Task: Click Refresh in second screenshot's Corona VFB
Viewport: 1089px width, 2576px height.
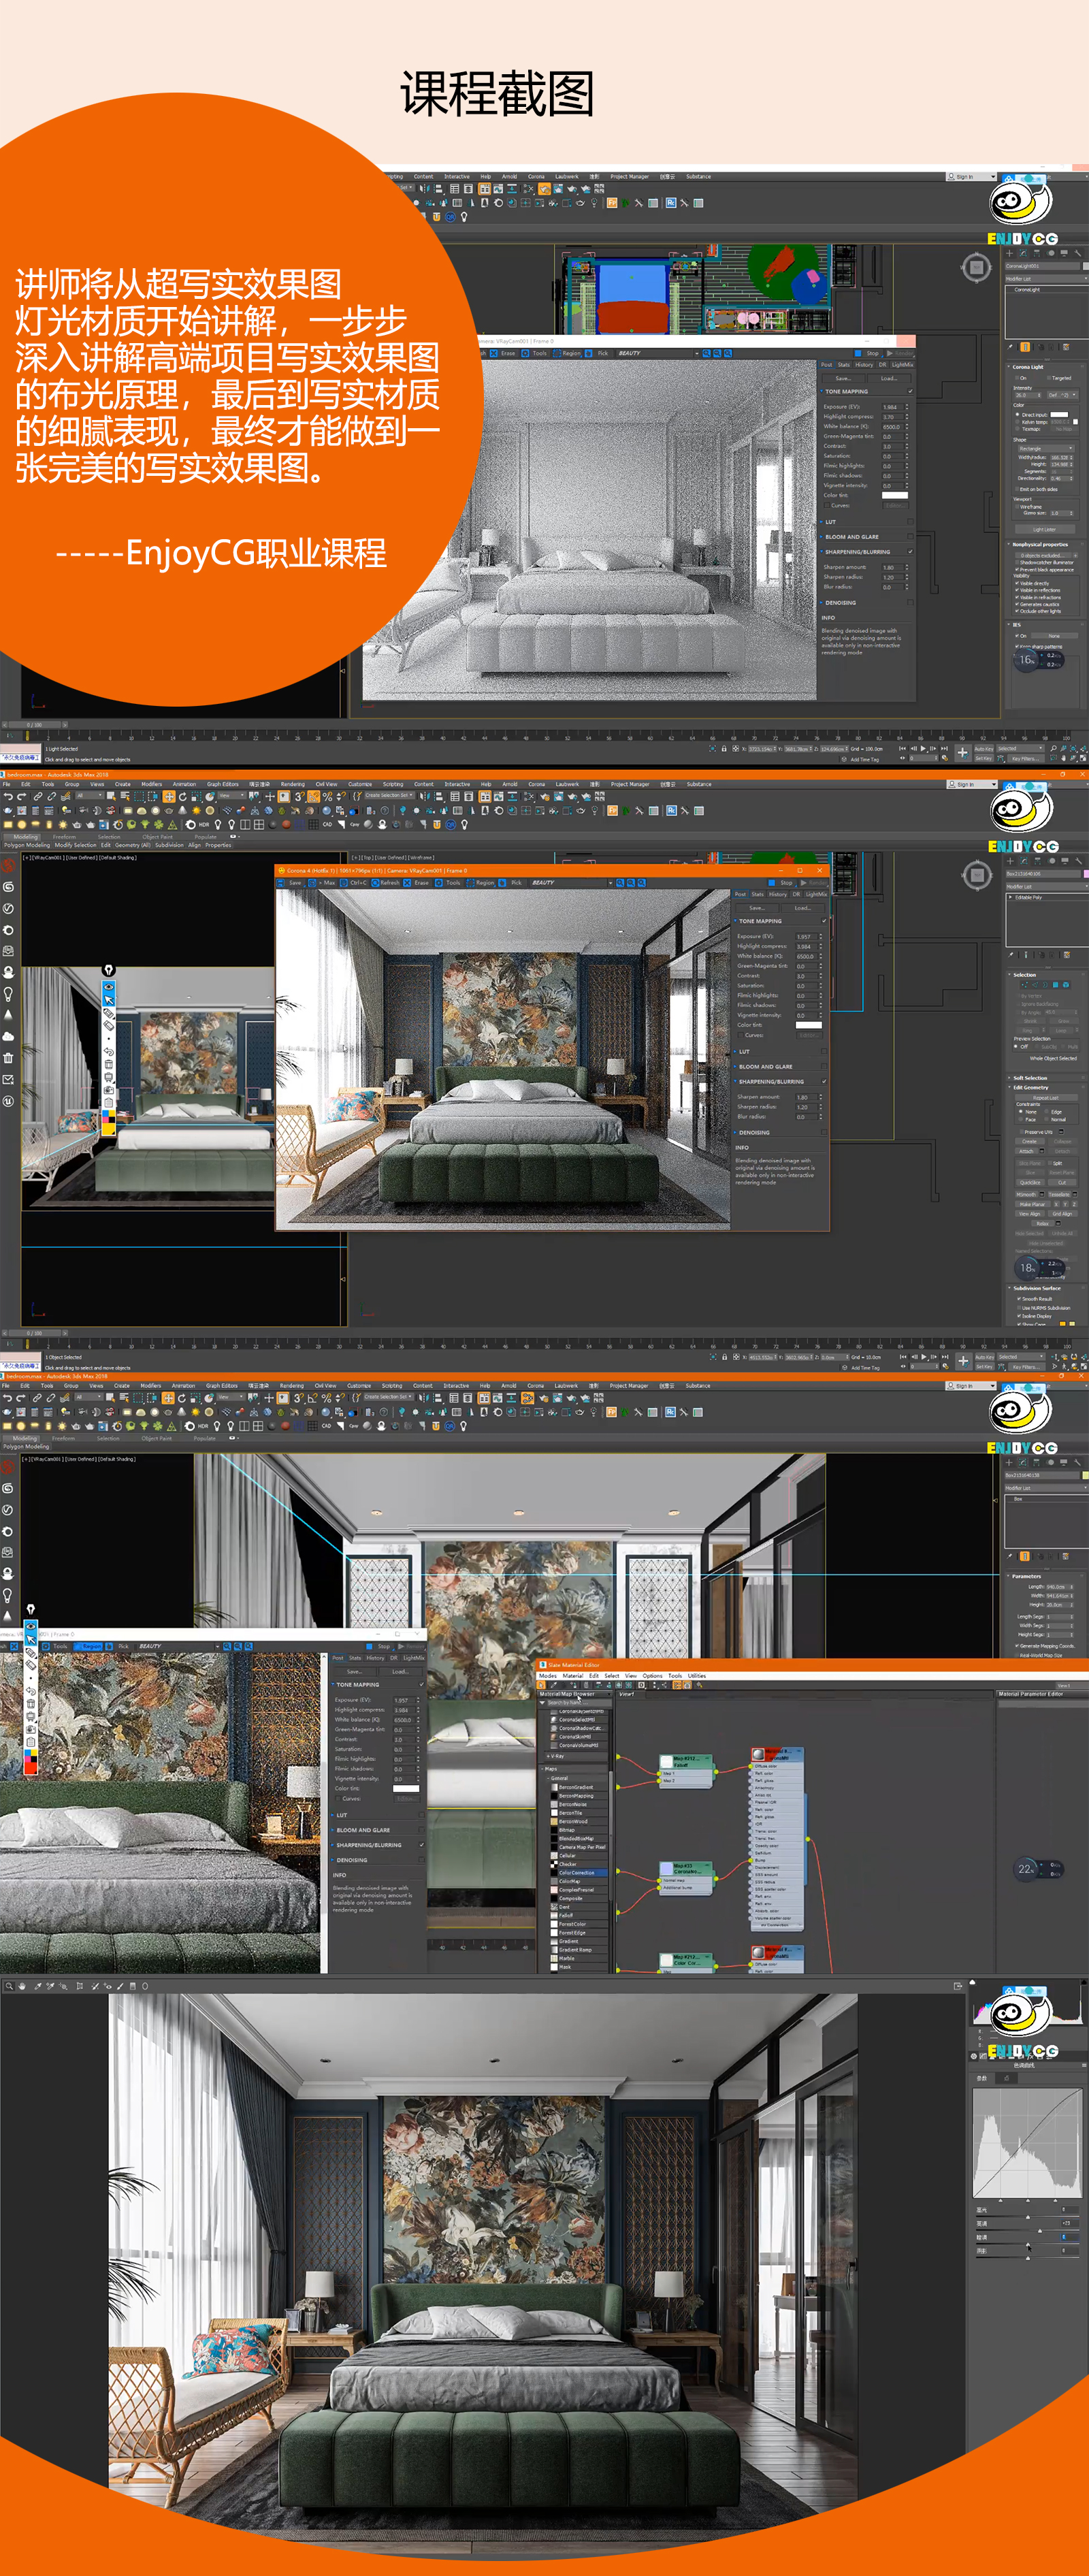Action: pyautogui.click(x=386, y=883)
